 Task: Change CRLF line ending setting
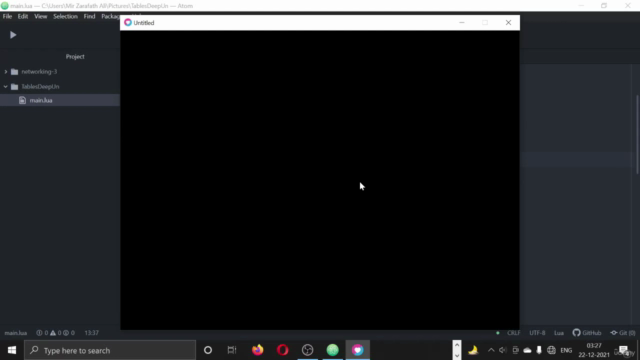coord(513,333)
